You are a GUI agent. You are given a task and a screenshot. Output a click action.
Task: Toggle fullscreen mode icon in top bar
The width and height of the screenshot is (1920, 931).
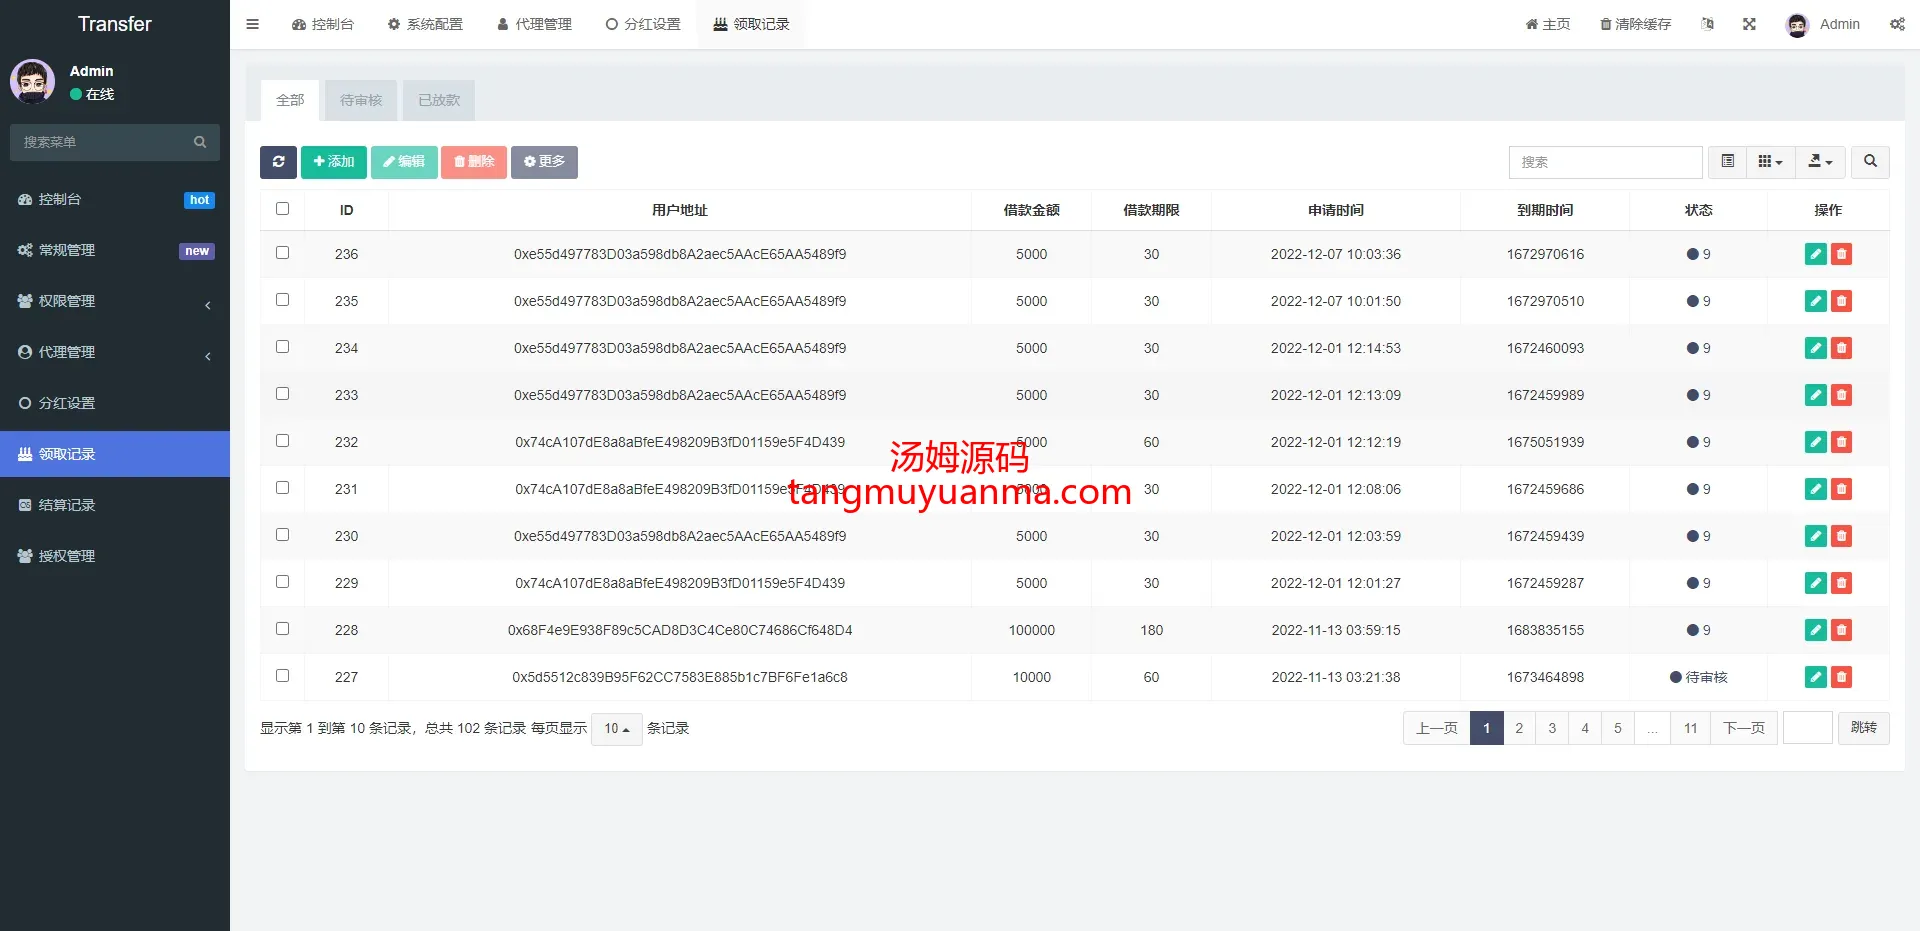pyautogui.click(x=1749, y=24)
